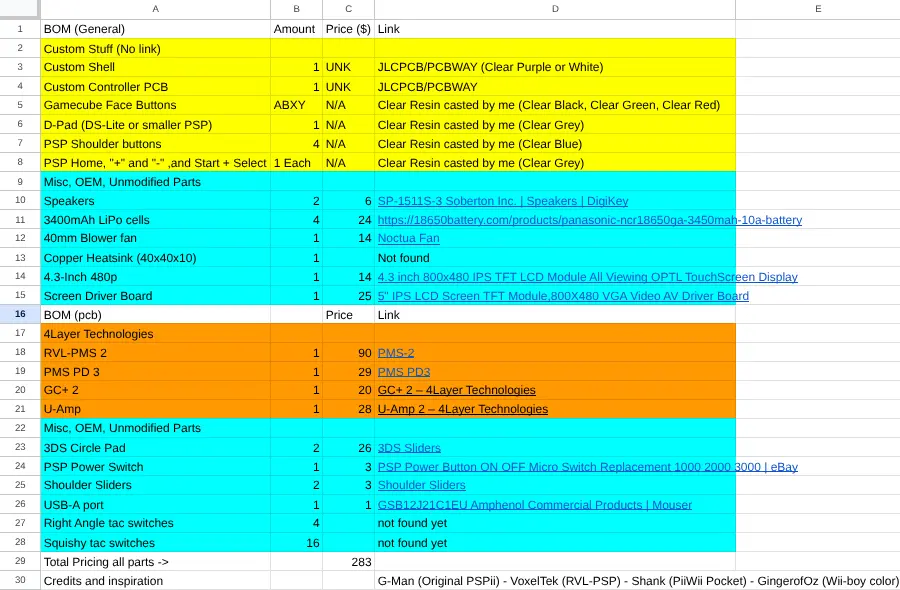This screenshot has height=590, width=900.
Task: Open the 3DS Sliders link
Action: pyautogui.click(x=409, y=448)
